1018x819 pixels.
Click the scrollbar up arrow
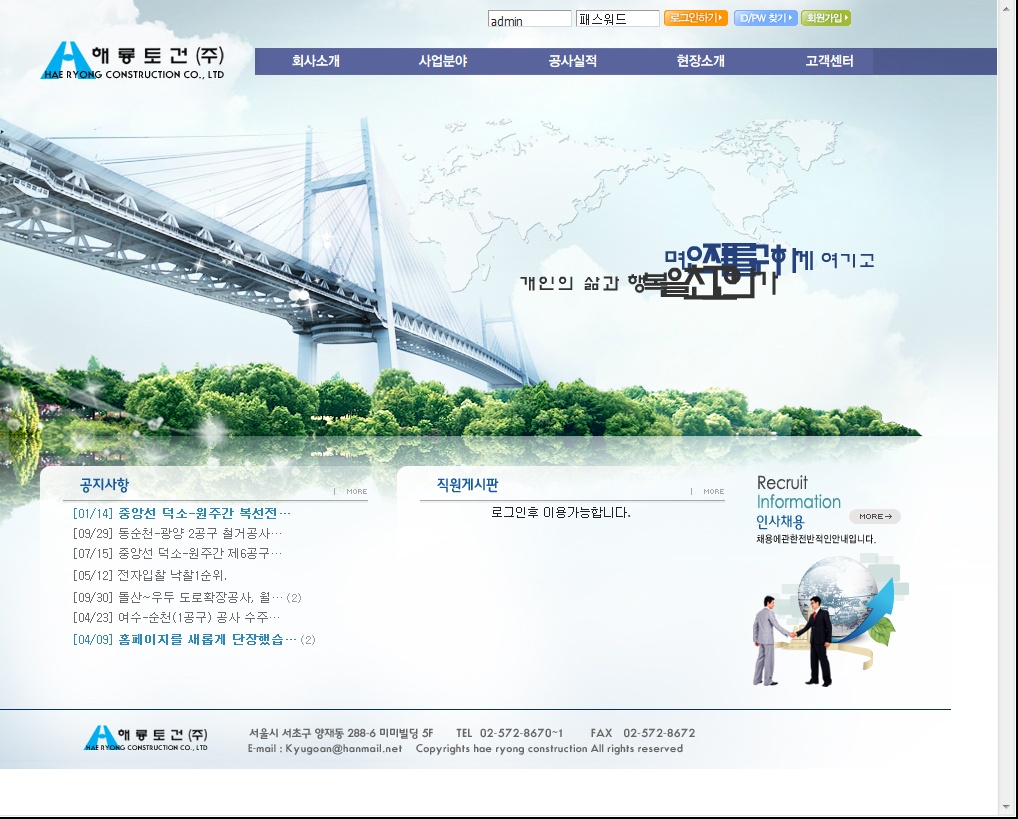tap(1007, 8)
